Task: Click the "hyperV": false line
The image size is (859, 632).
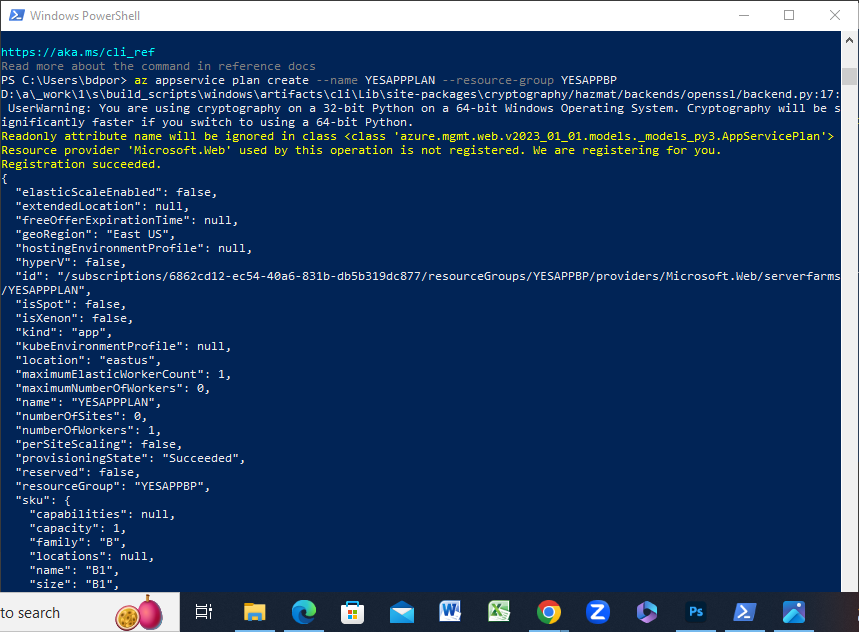Action: tap(70, 262)
